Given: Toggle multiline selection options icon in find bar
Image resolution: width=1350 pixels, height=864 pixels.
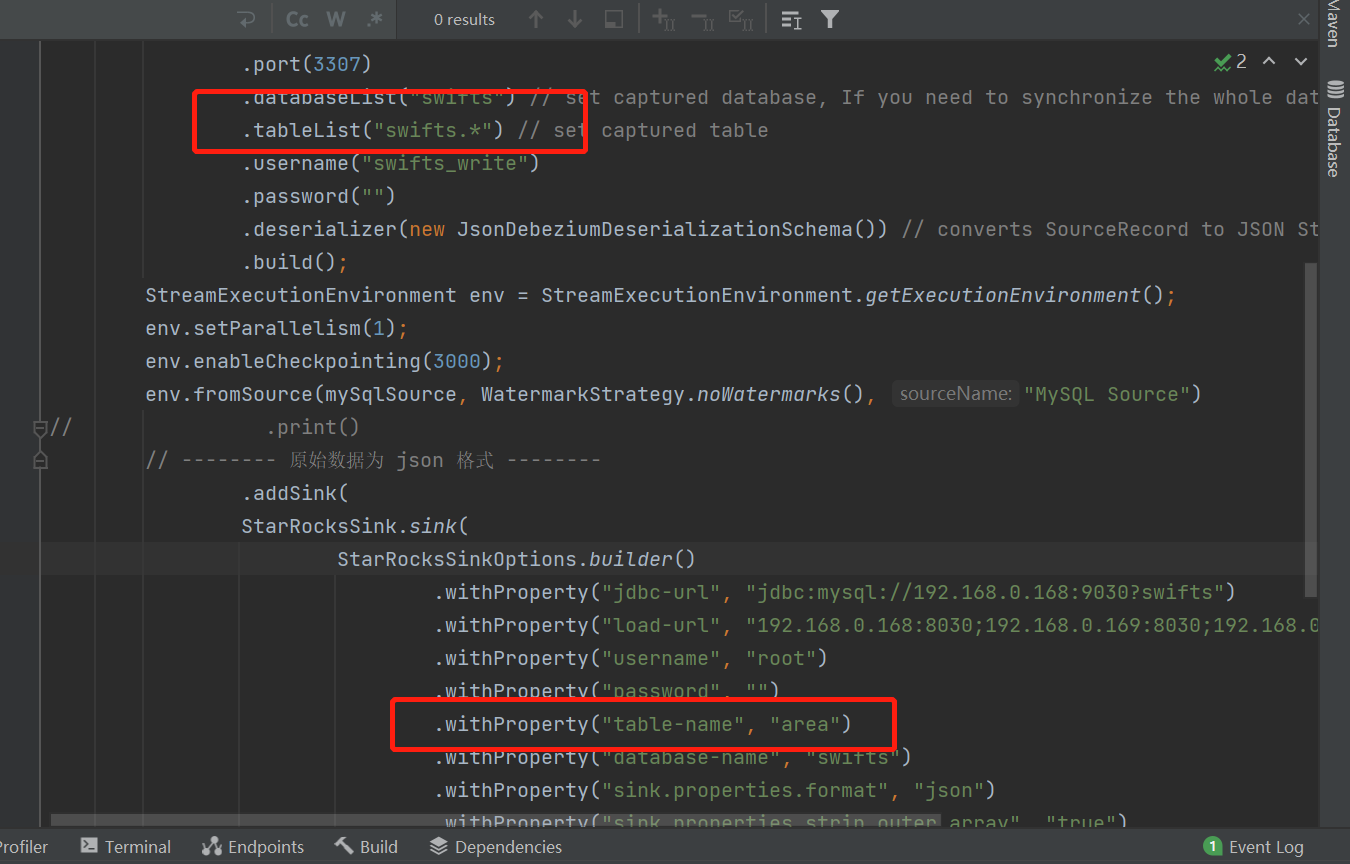Looking at the screenshot, I should pos(791,19).
